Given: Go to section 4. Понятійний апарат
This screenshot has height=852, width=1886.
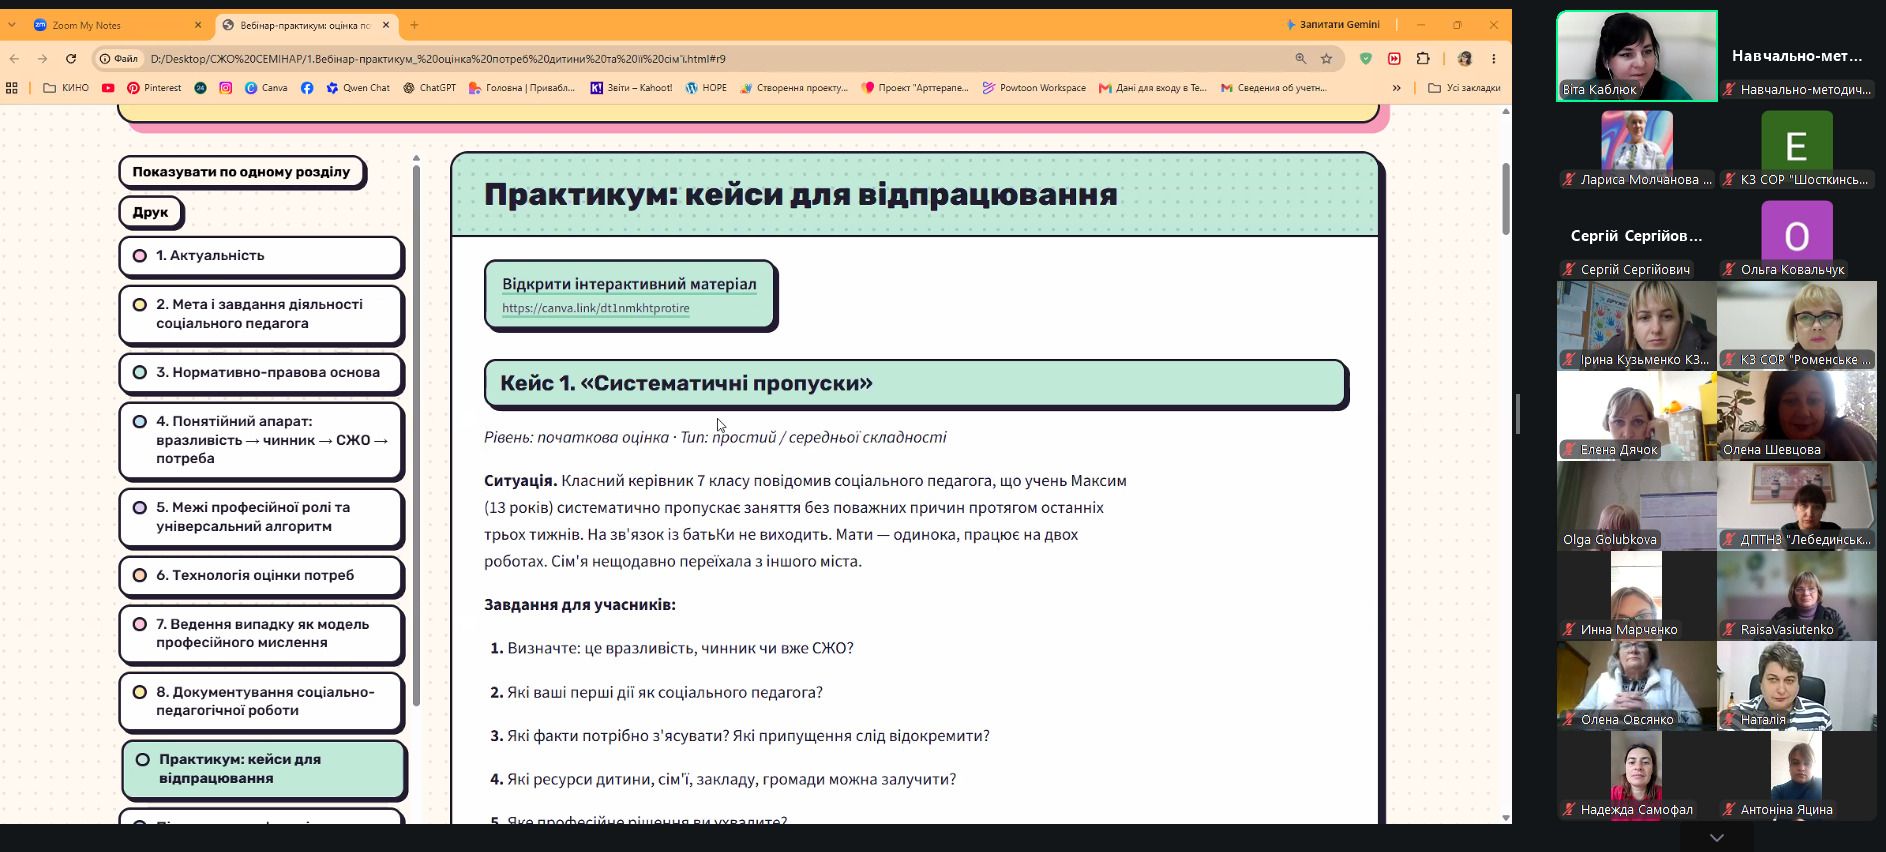Looking at the screenshot, I should 261,440.
